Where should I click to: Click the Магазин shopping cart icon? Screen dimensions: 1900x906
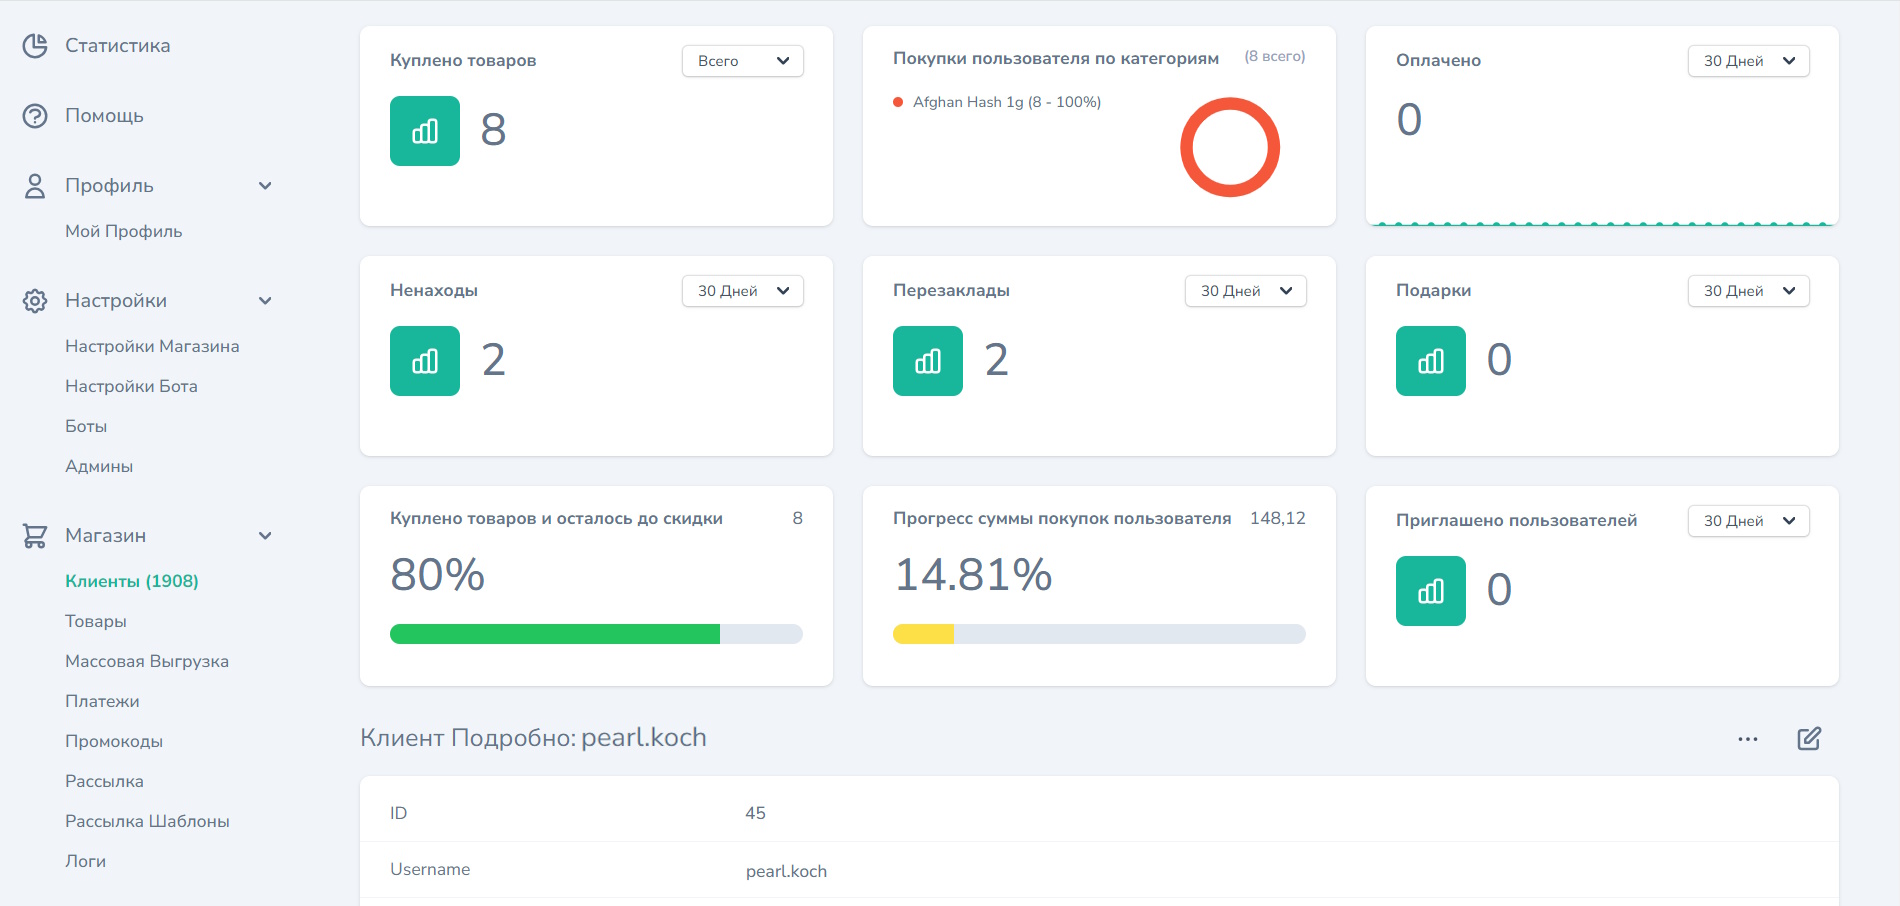[x=35, y=536]
